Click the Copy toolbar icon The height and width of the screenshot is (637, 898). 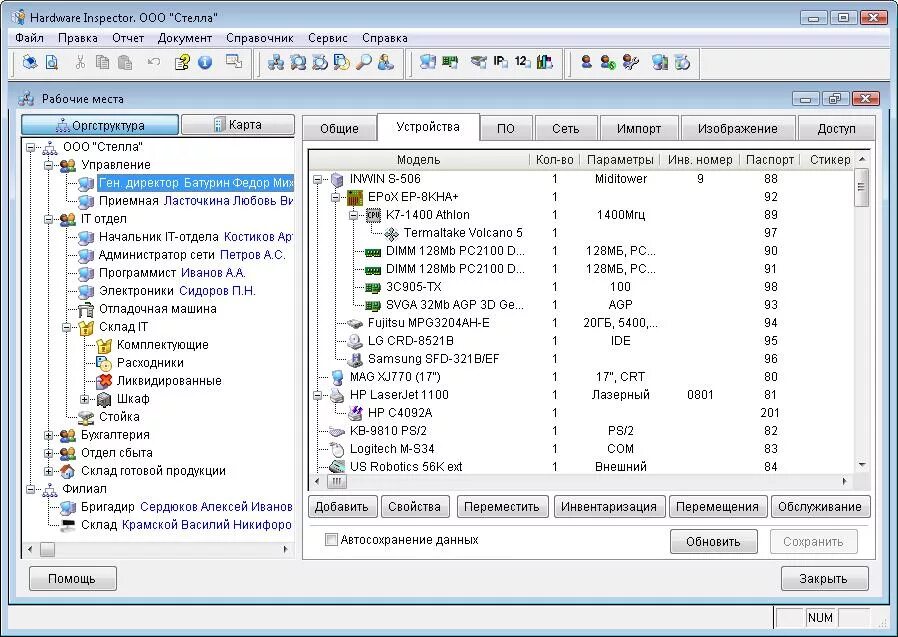[x=103, y=62]
